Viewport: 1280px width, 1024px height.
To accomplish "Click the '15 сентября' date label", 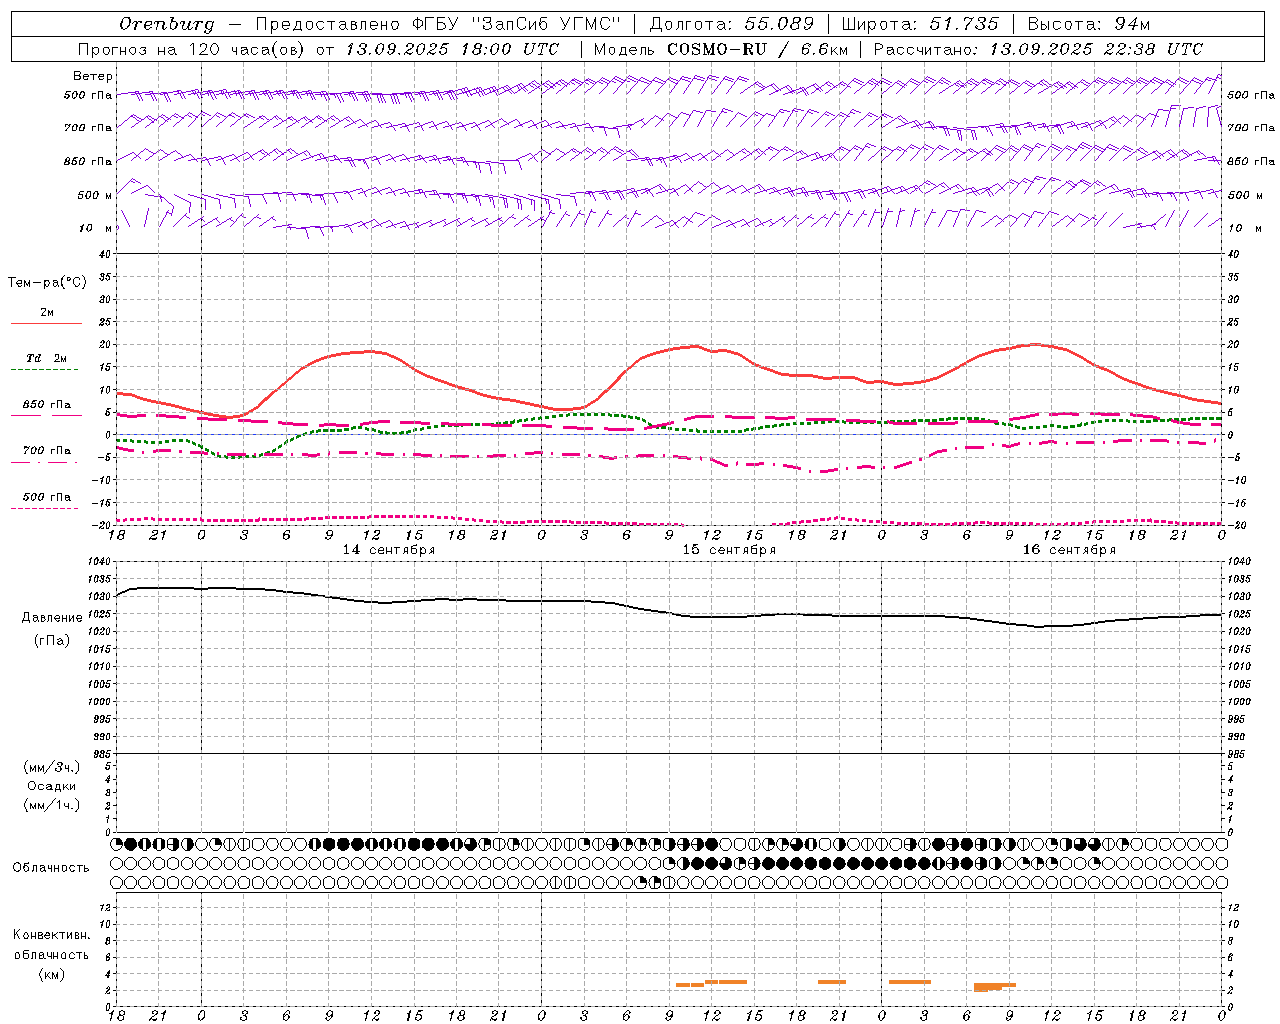I will [x=729, y=550].
